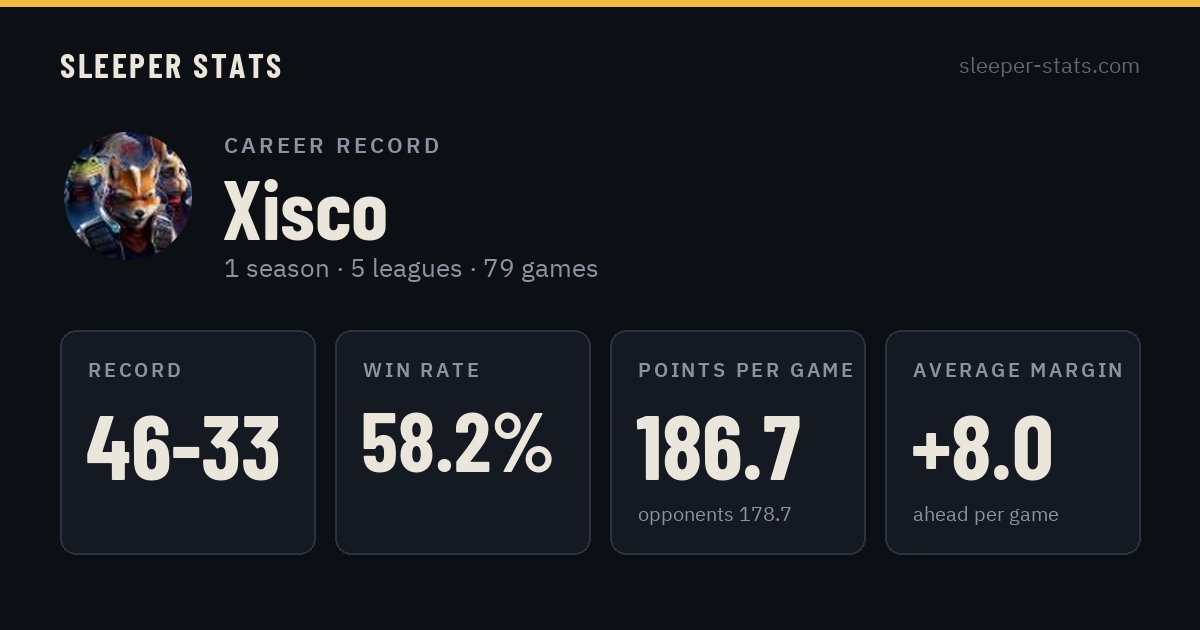
Task: Select the AVERAGE MARGIN card label
Action: [1018, 371]
